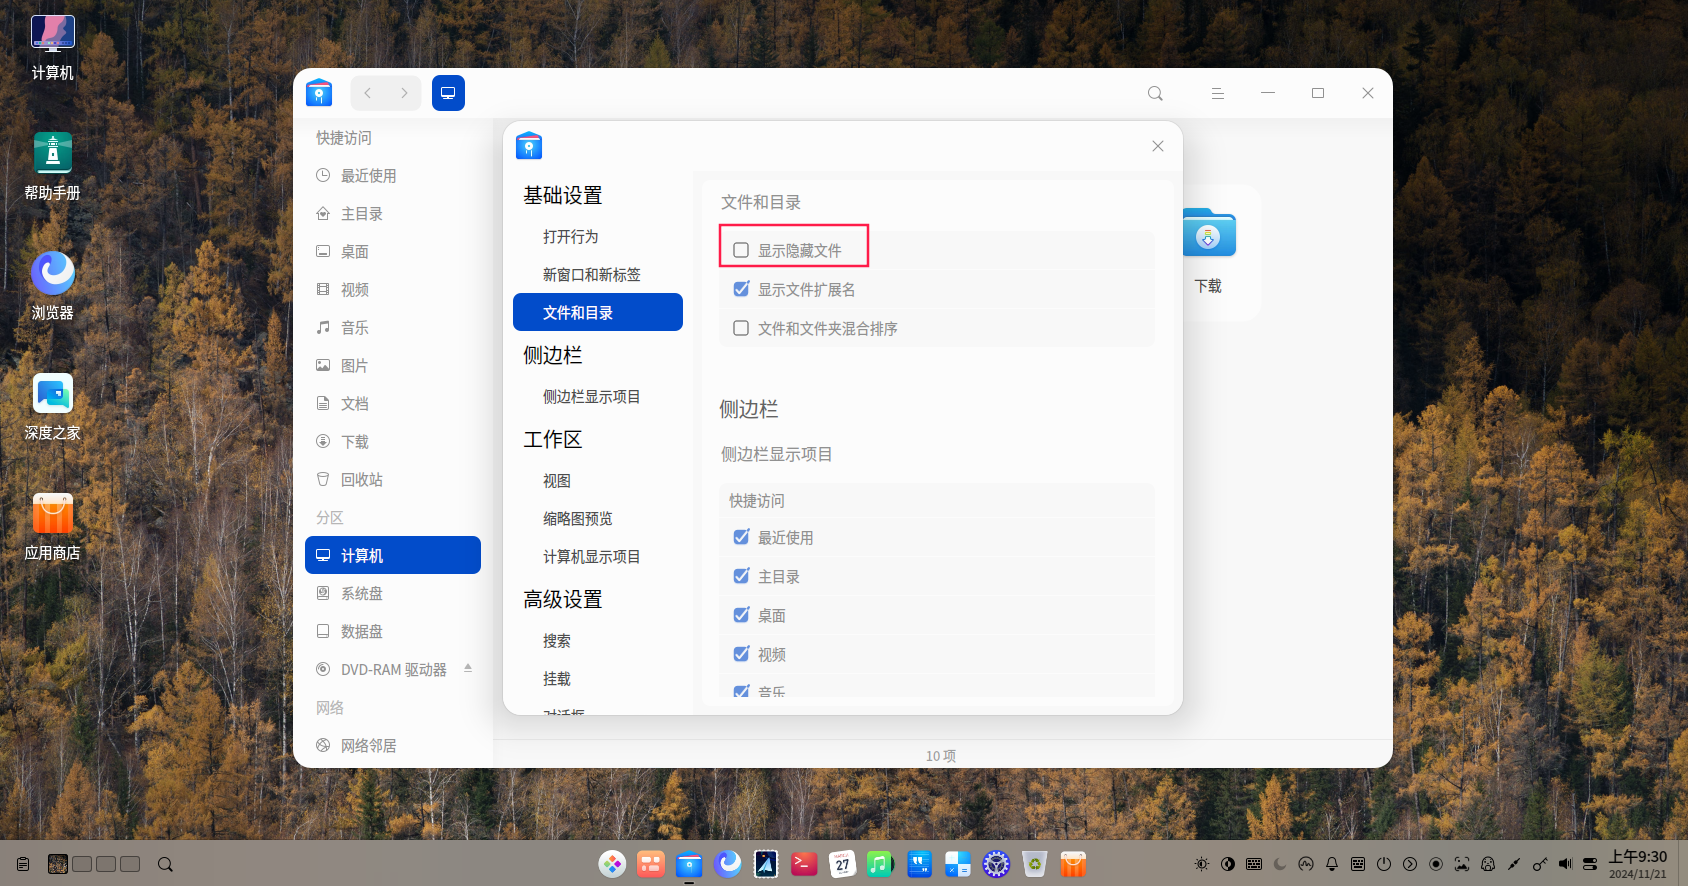Screen dimensions: 1688x886
Task: Eject the DVD-RAM 驱动器
Action: click(x=468, y=668)
